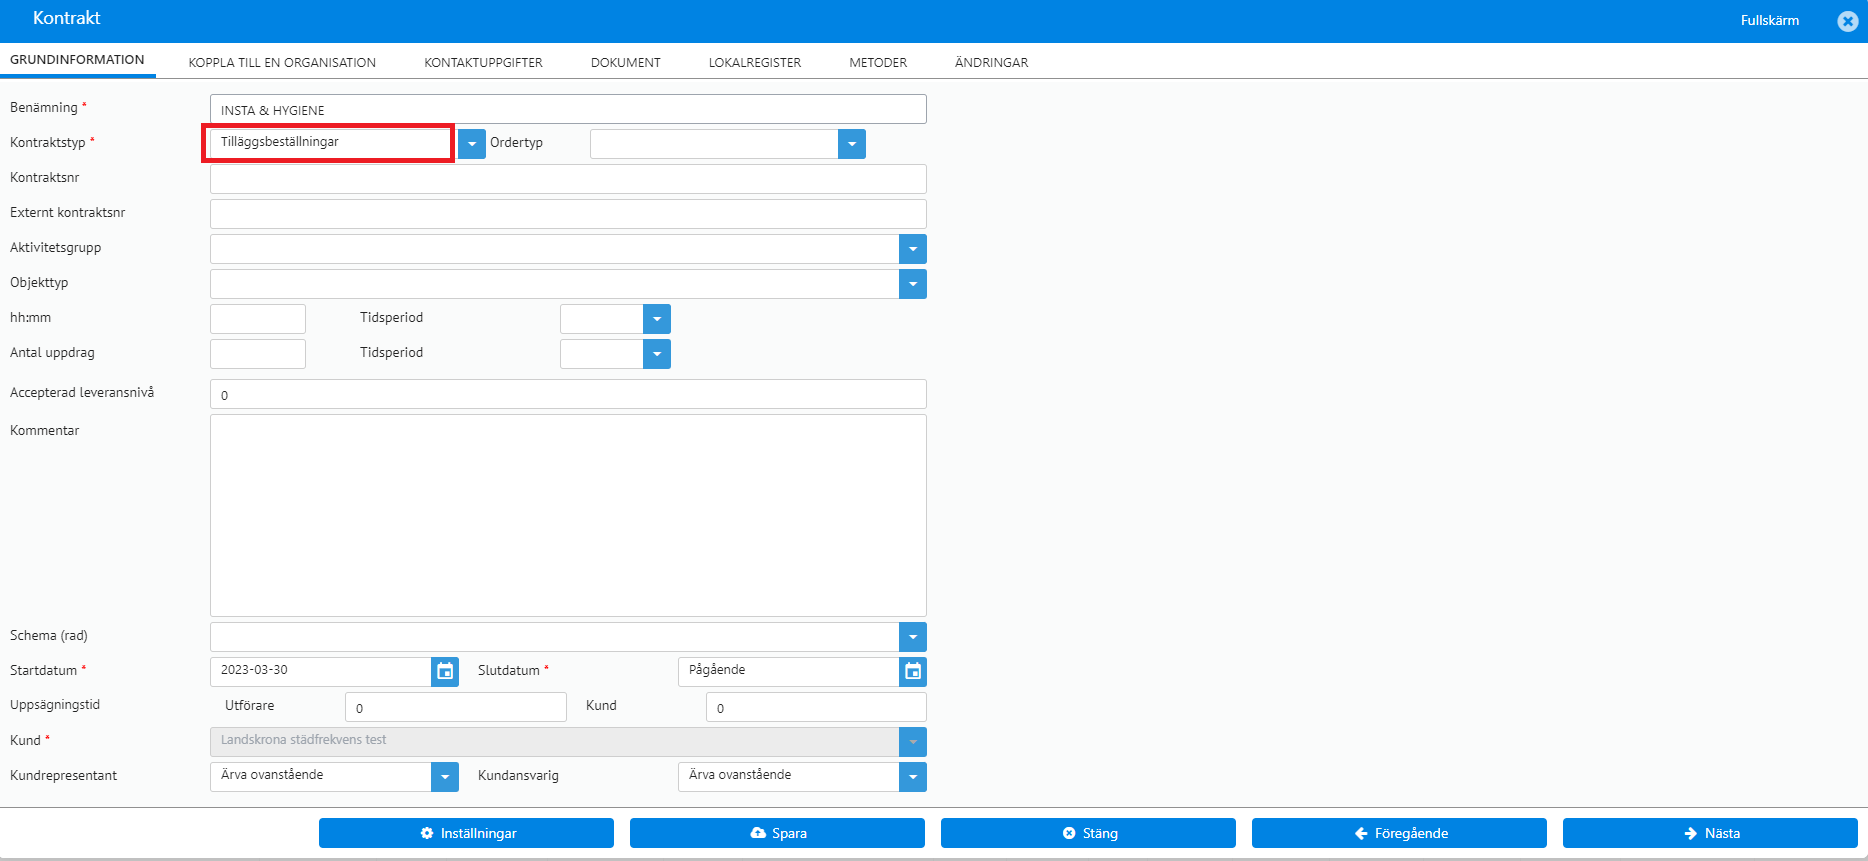This screenshot has height=861, width=1868.
Task: Expand the Ordertyp dropdown arrow
Action: coord(852,144)
